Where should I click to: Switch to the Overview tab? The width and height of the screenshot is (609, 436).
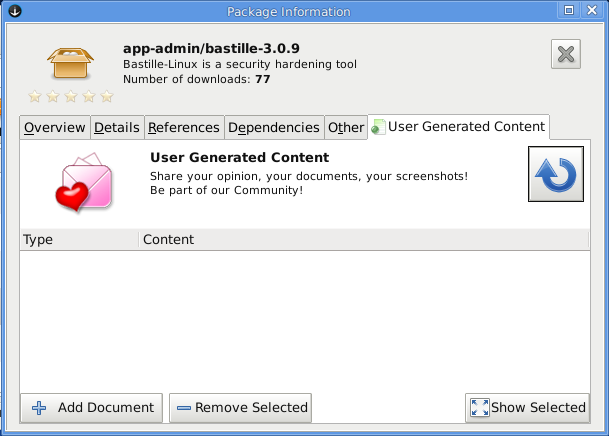[x=55, y=127]
